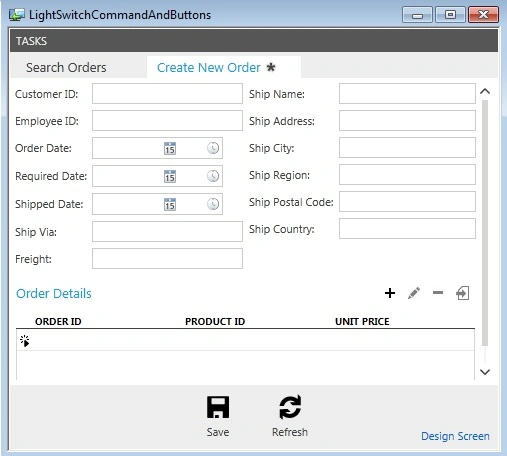This screenshot has width=507, height=456.
Task: Focus the Ship City input field
Action: [x=407, y=147]
